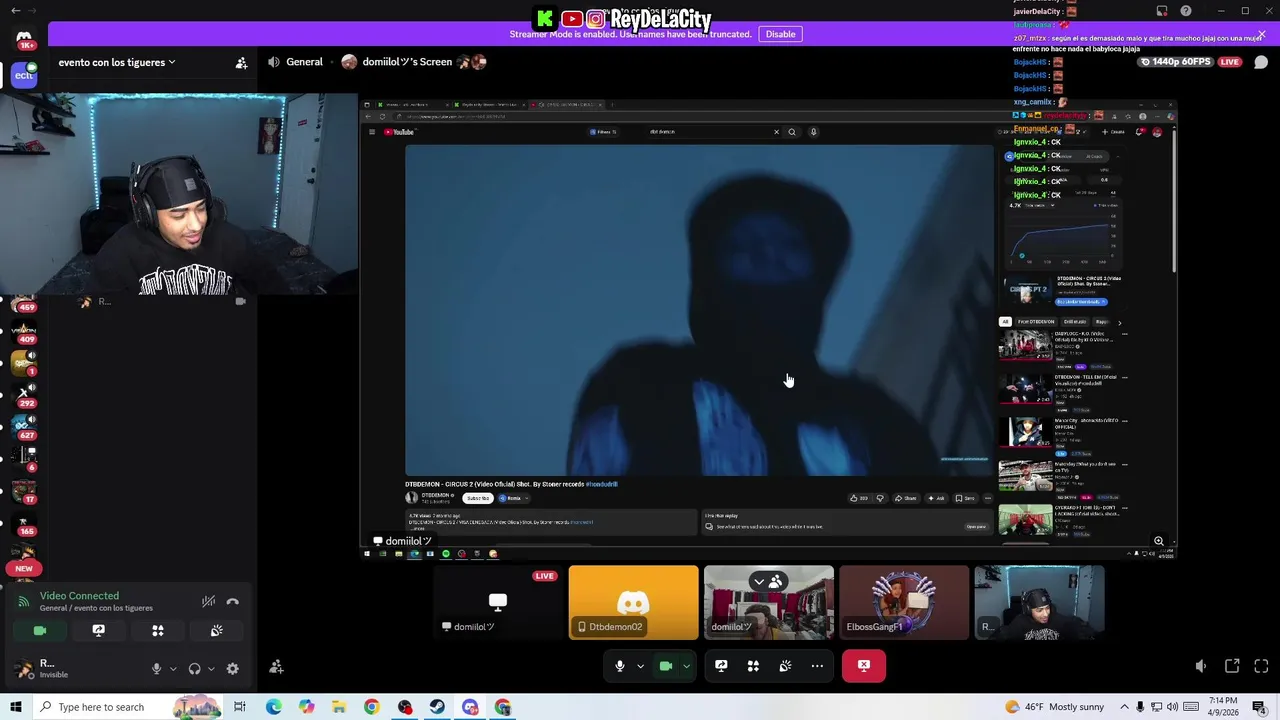
Task: Enter full screen for the stream
Action: coord(1261,666)
